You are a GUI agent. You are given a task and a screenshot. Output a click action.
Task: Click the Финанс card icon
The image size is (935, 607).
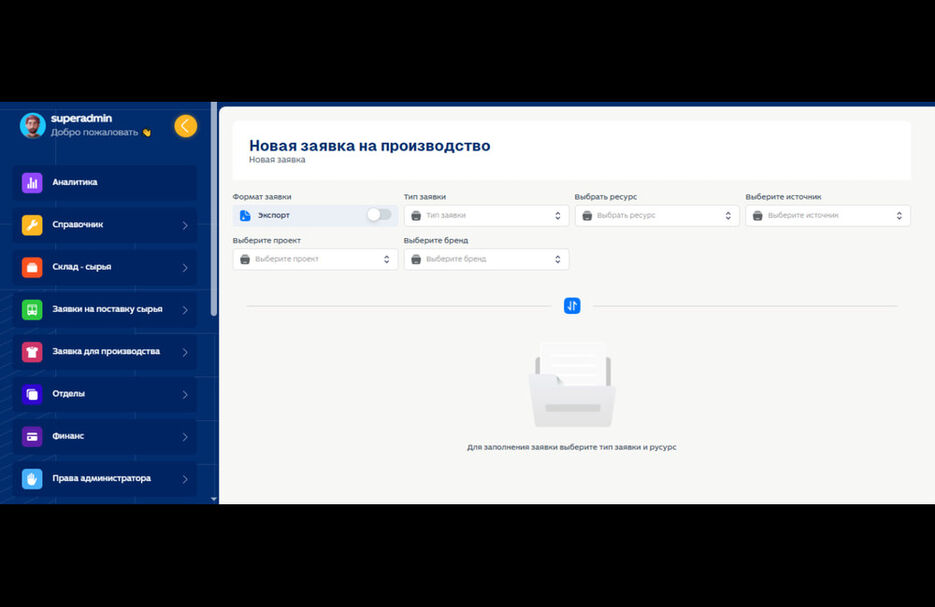click(x=32, y=436)
